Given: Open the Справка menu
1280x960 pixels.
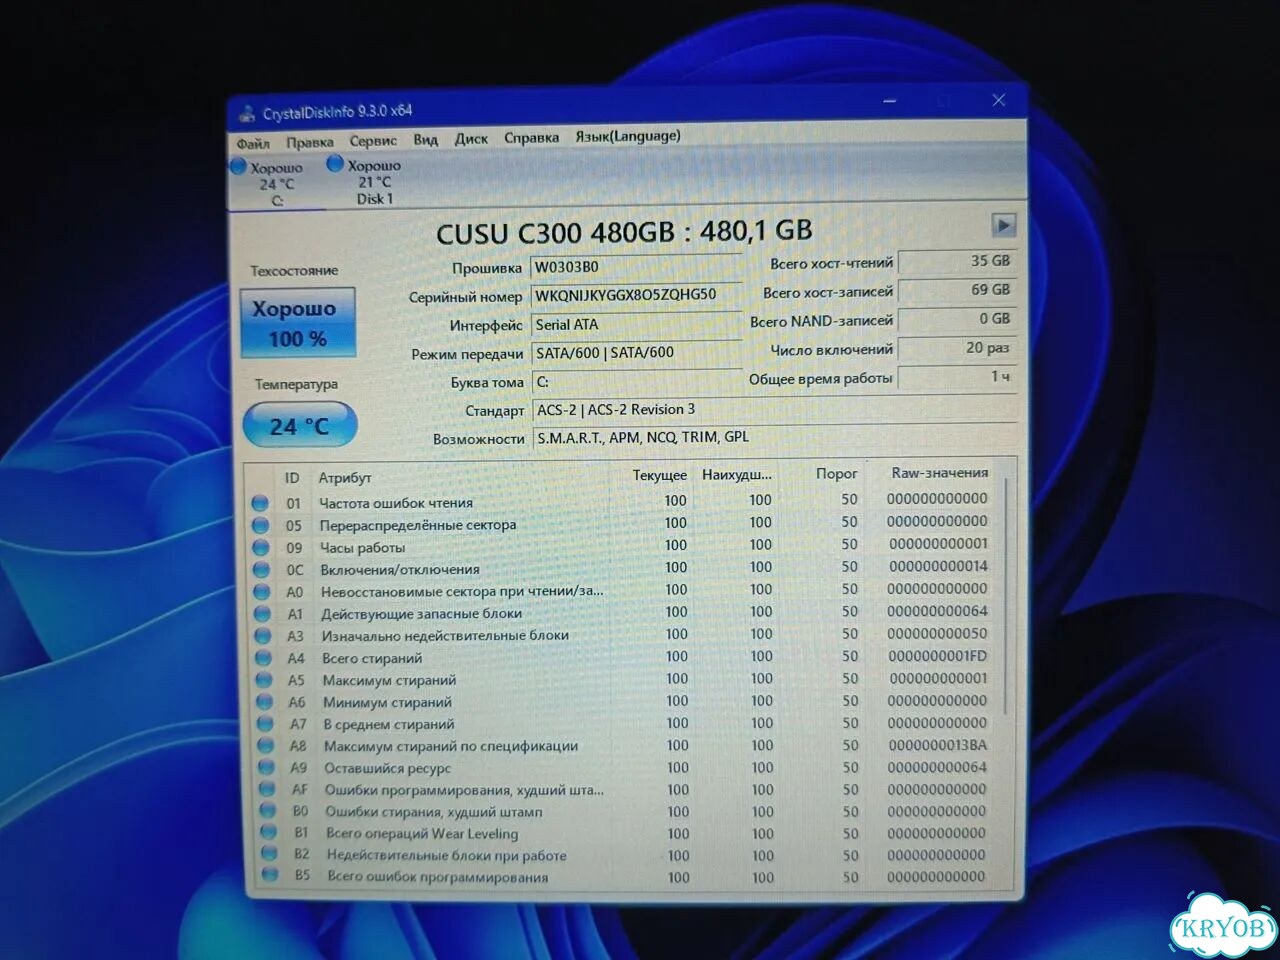Looking at the screenshot, I should [x=531, y=137].
